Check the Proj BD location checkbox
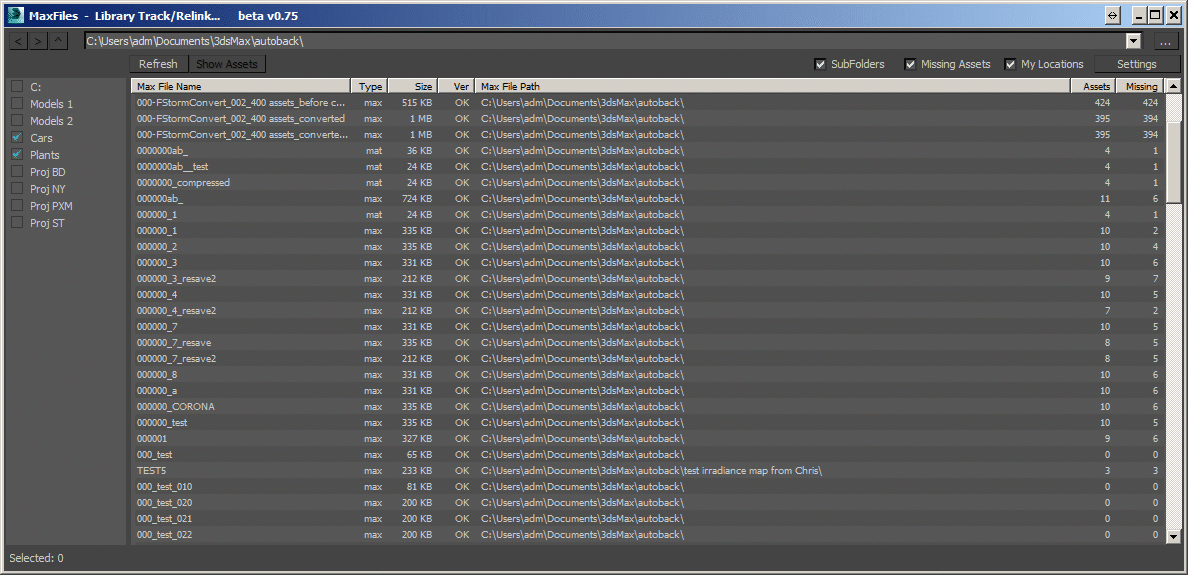This screenshot has width=1188, height=575. (x=17, y=172)
